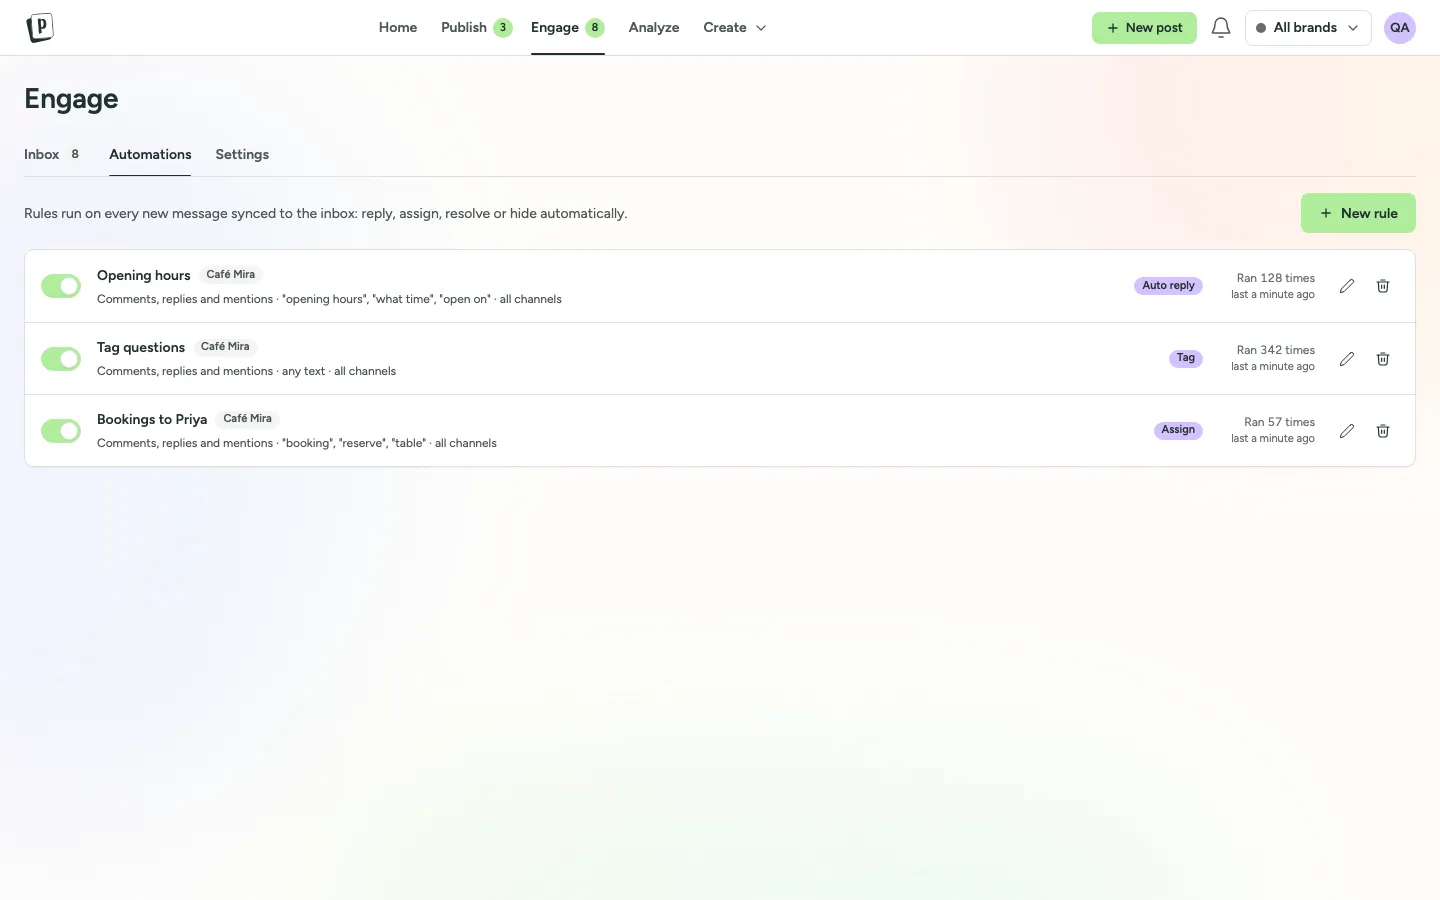Delete the Bookings to Priya rule
Image resolution: width=1440 pixels, height=900 pixels.
pos(1383,431)
